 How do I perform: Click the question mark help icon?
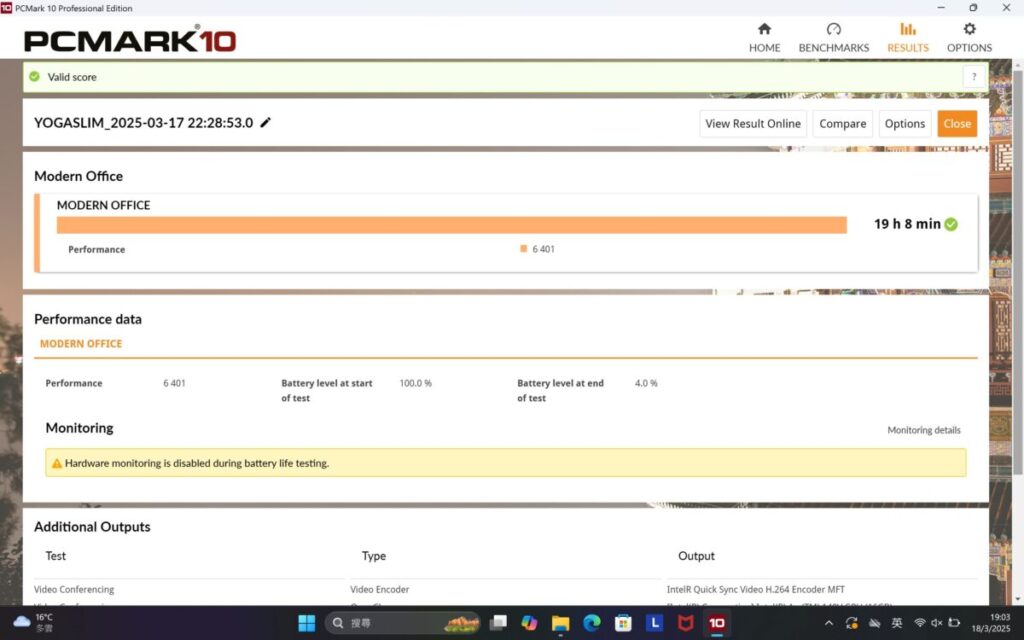click(974, 76)
